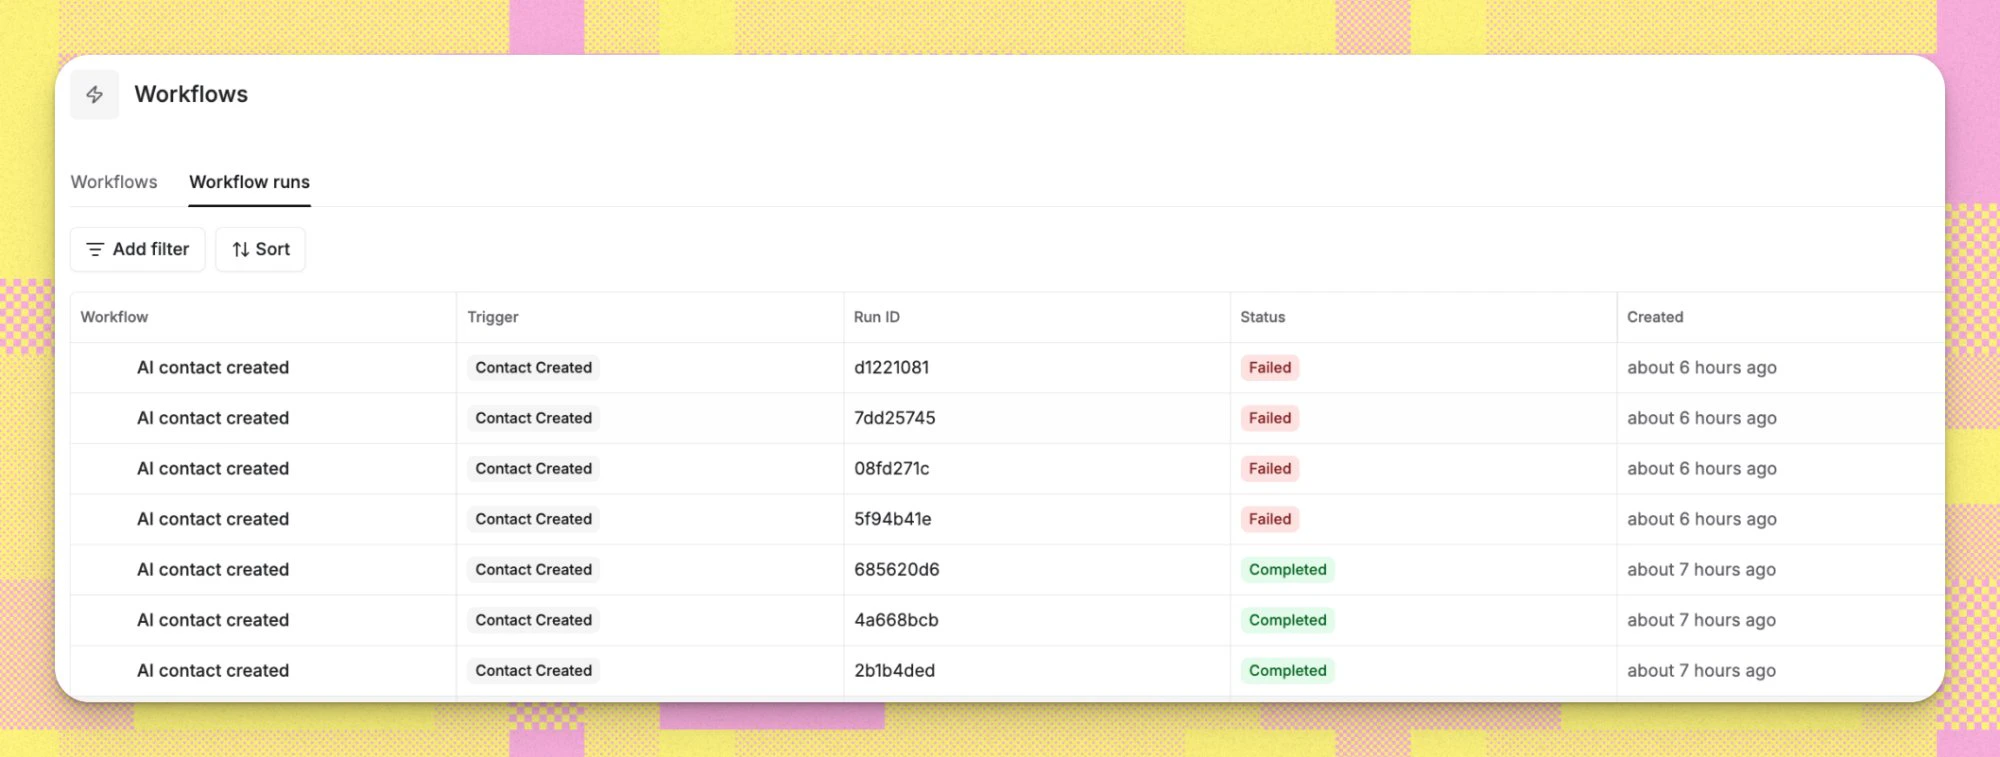Click created time for run 4a668bcb

1702,620
